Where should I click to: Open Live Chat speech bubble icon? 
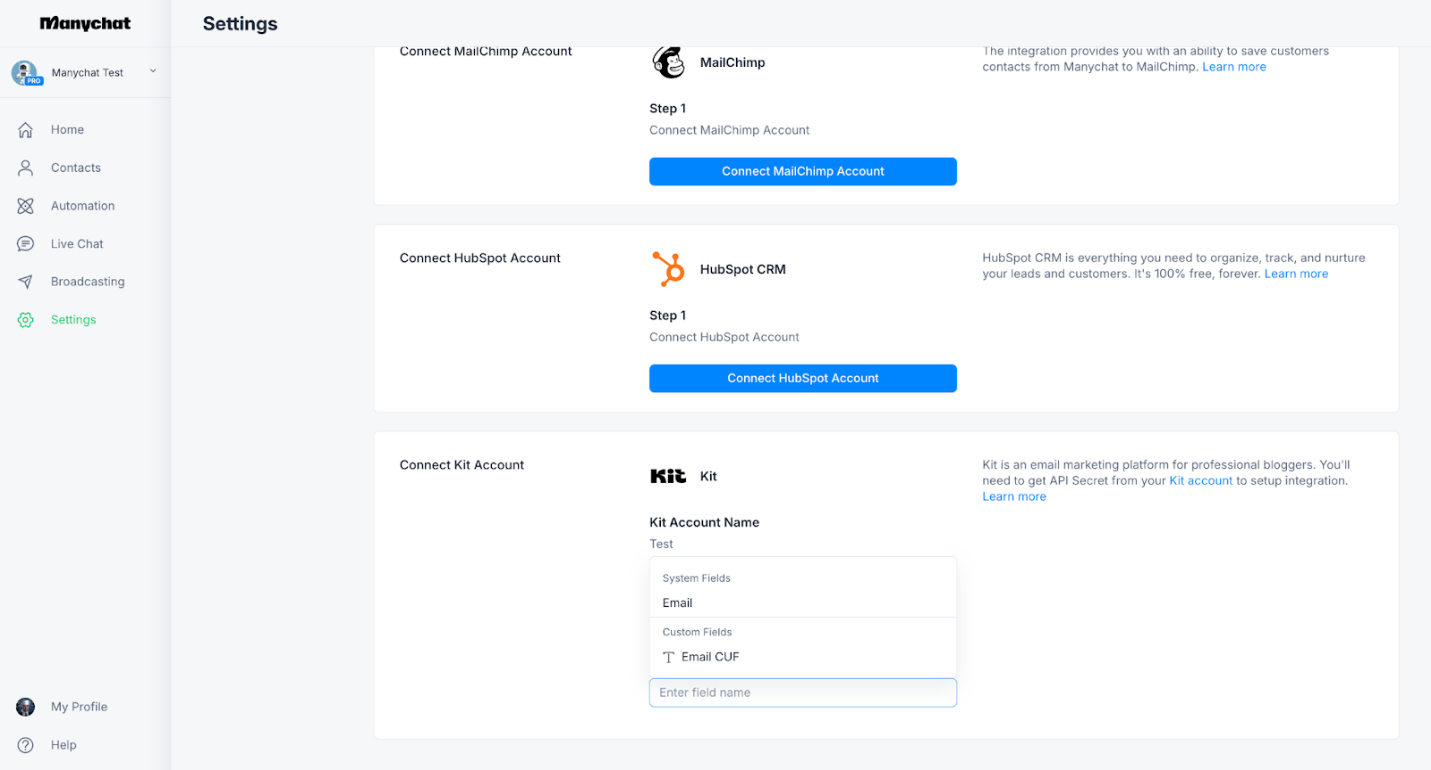coord(26,244)
